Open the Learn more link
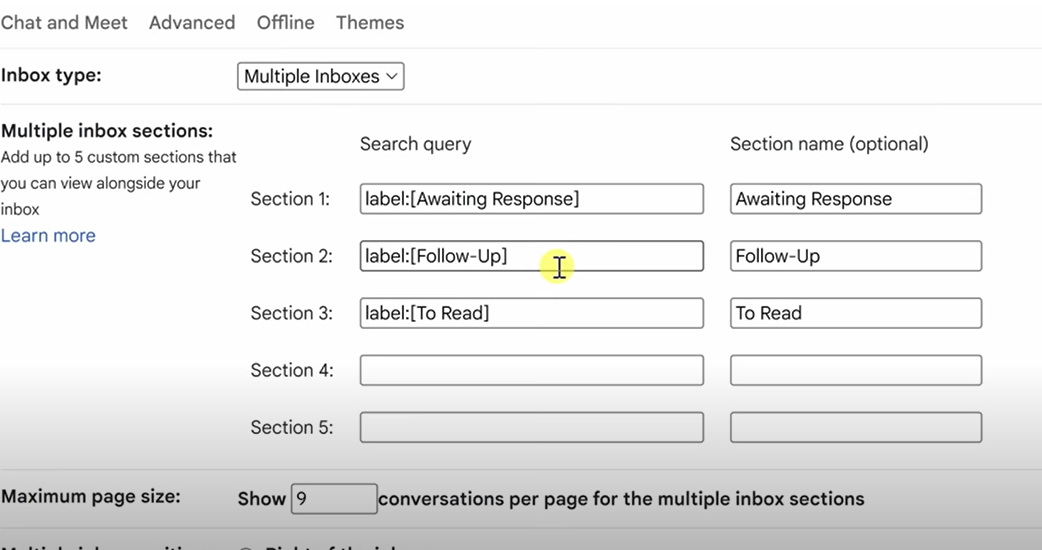1042x550 pixels. coord(48,236)
